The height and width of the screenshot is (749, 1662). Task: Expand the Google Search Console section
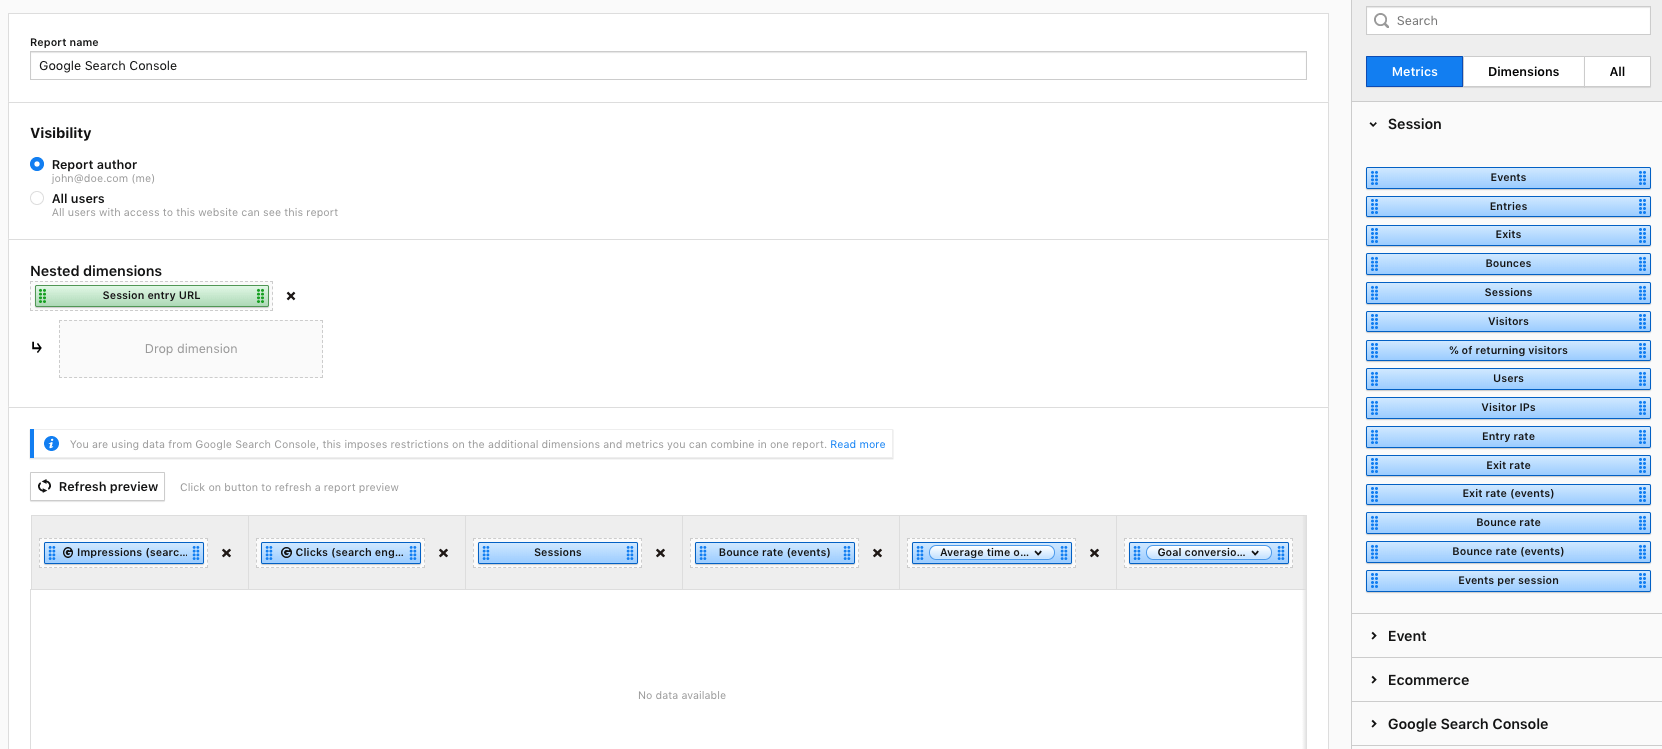(1373, 724)
